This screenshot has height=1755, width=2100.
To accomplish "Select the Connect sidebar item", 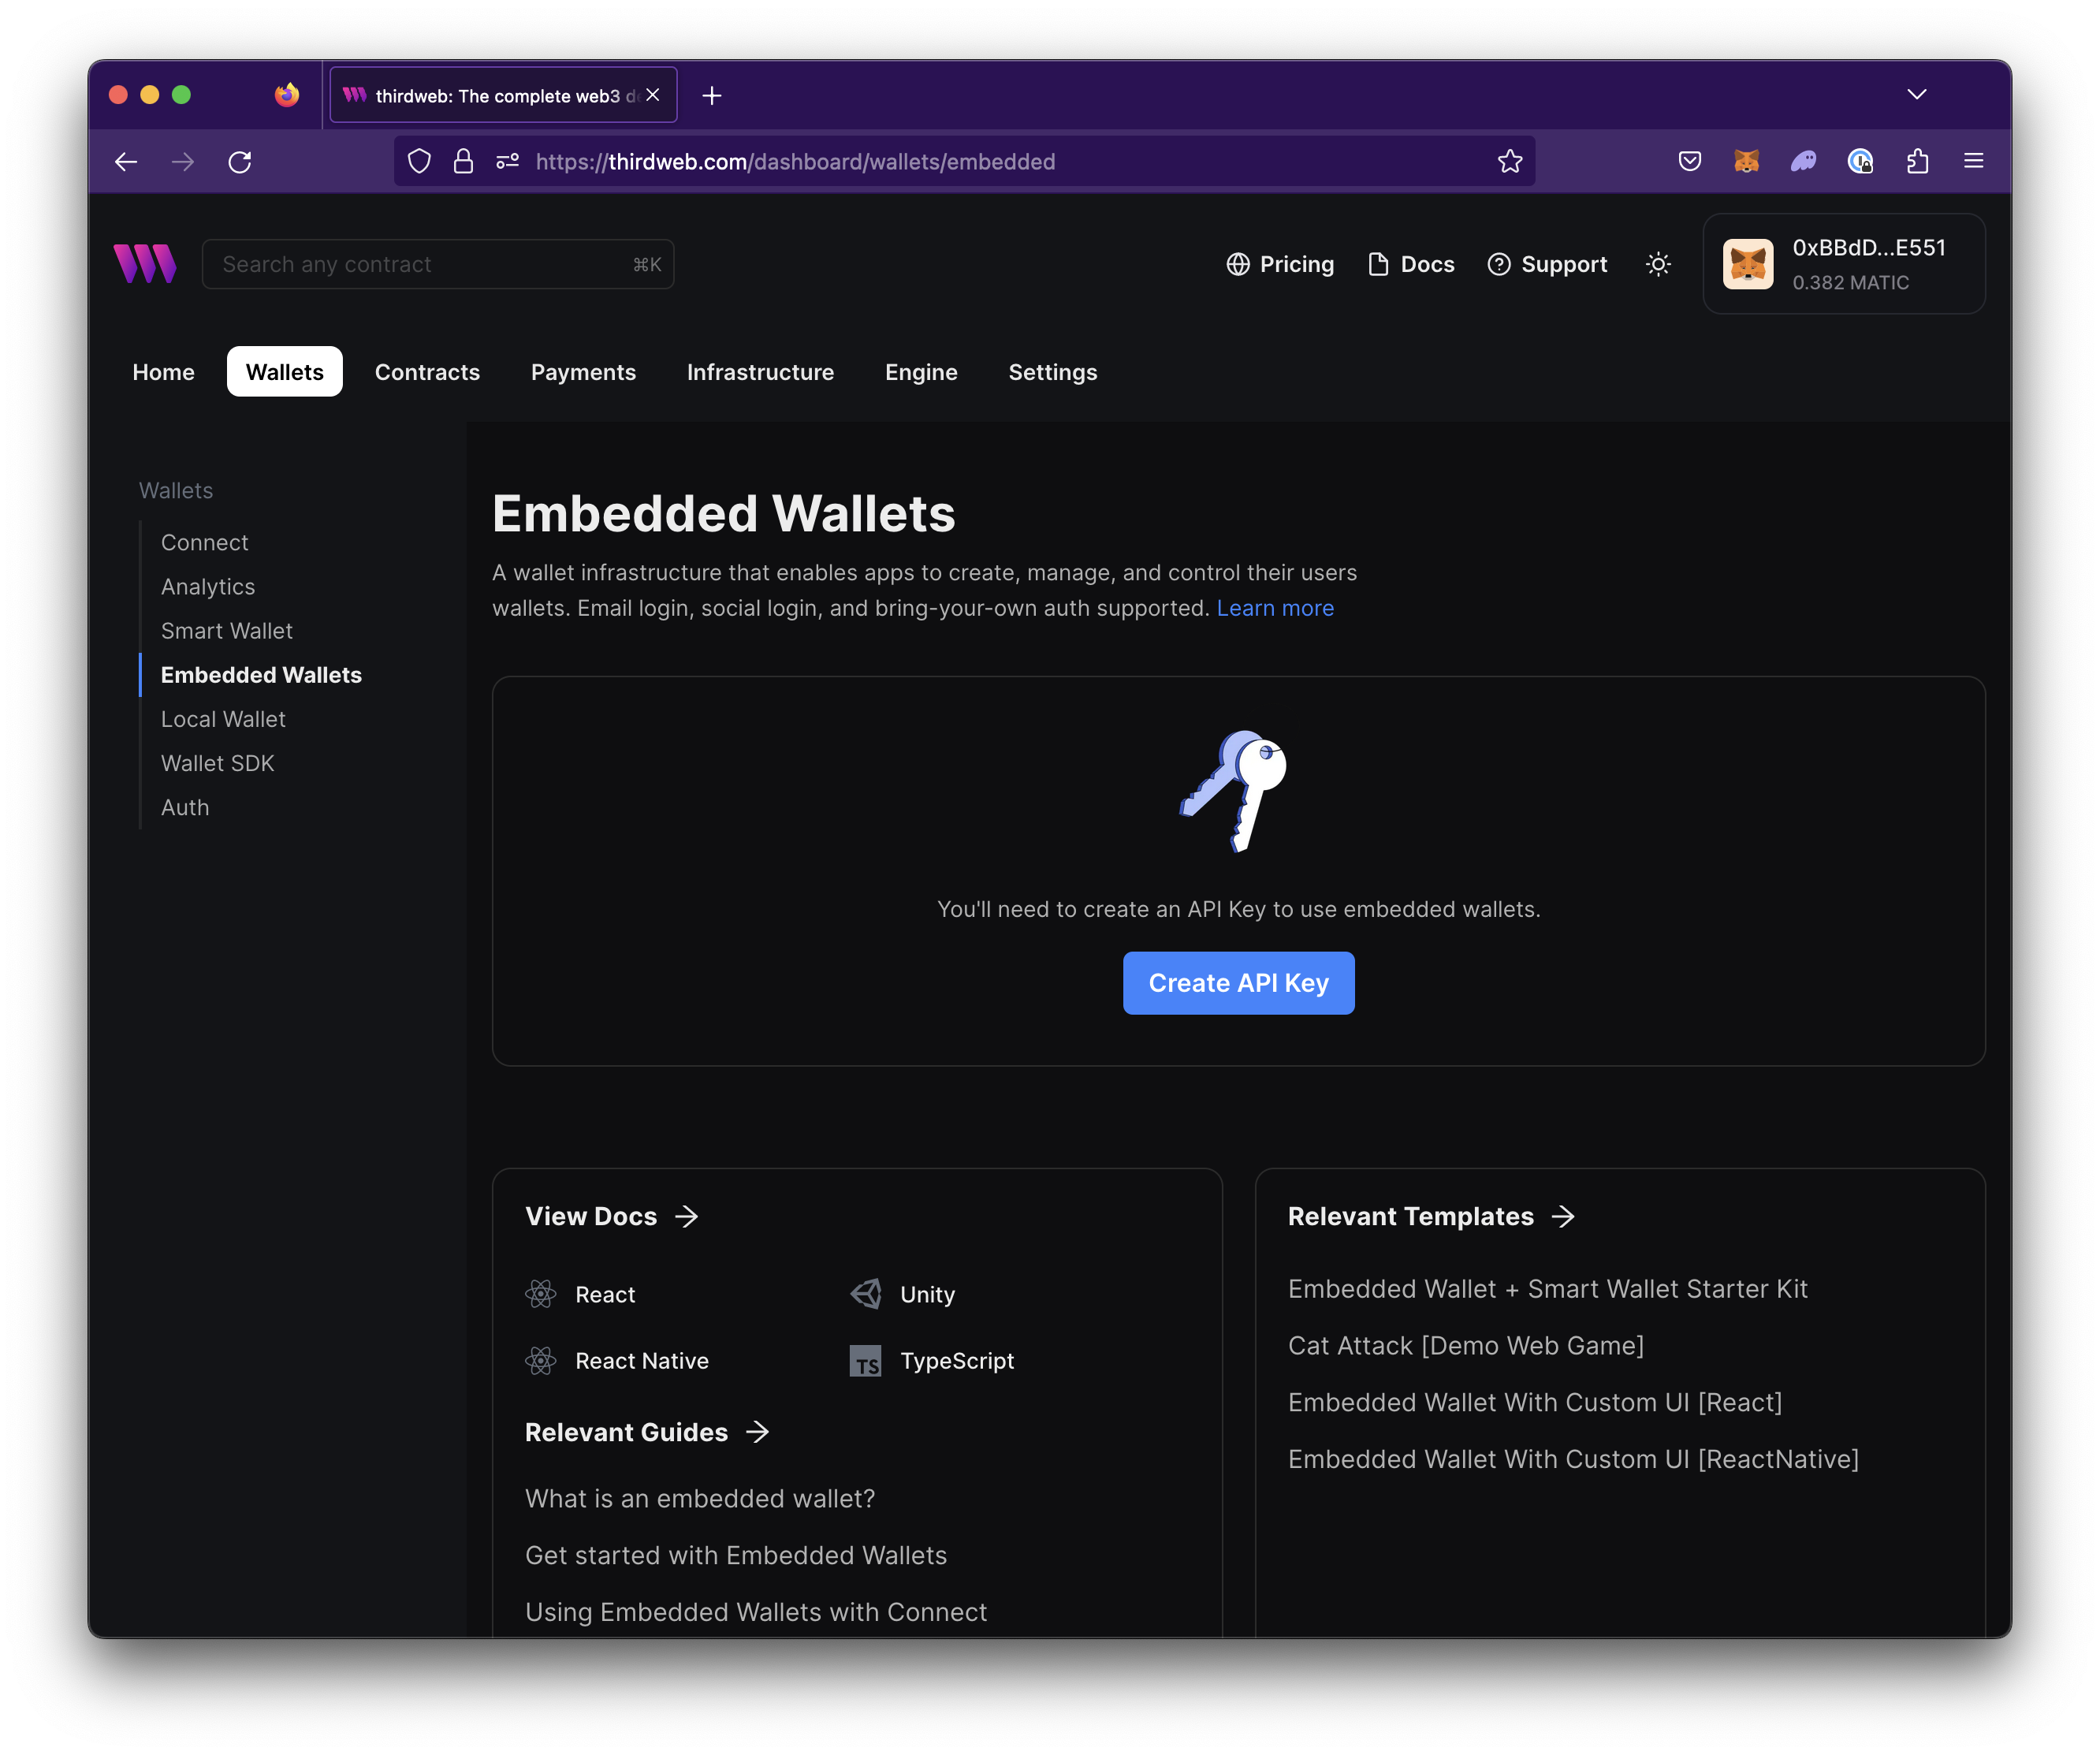I will pos(204,541).
